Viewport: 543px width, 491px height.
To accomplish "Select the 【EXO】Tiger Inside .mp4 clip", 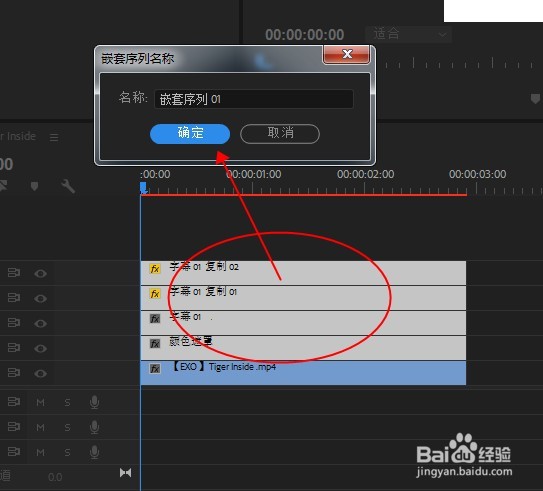I will pos(303,373).
